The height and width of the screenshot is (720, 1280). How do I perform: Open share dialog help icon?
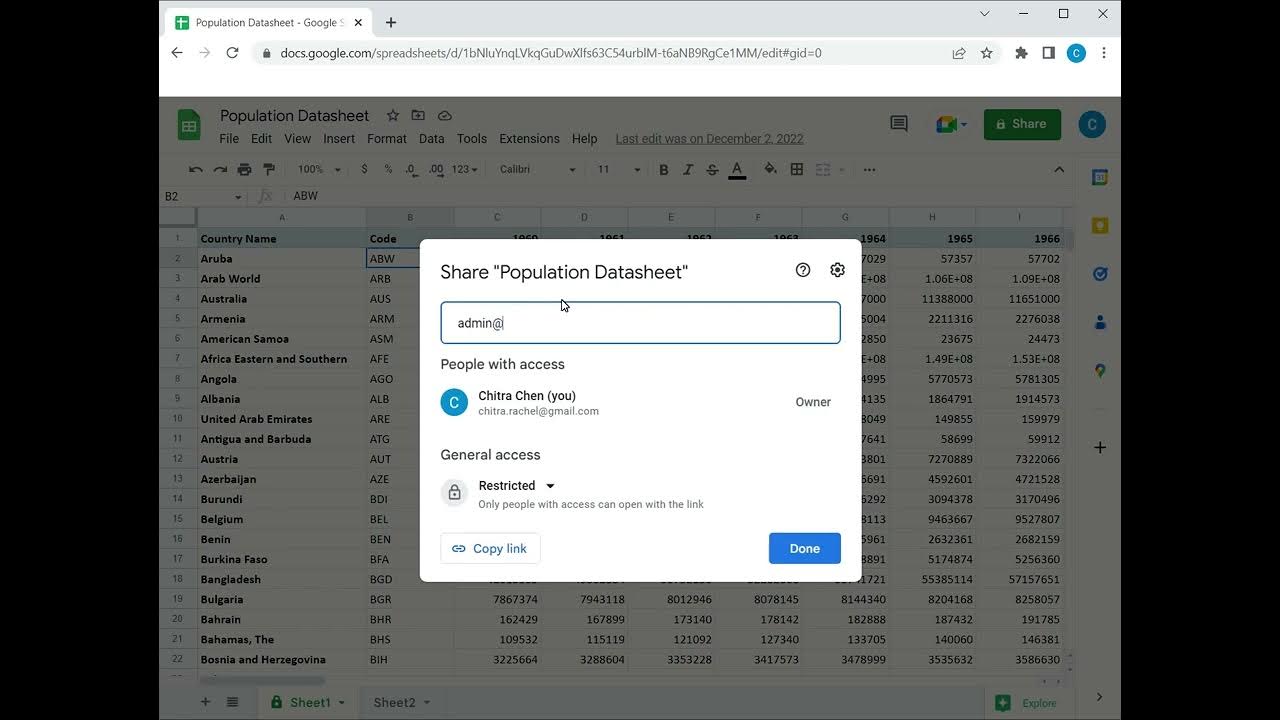tap(803, 270)
